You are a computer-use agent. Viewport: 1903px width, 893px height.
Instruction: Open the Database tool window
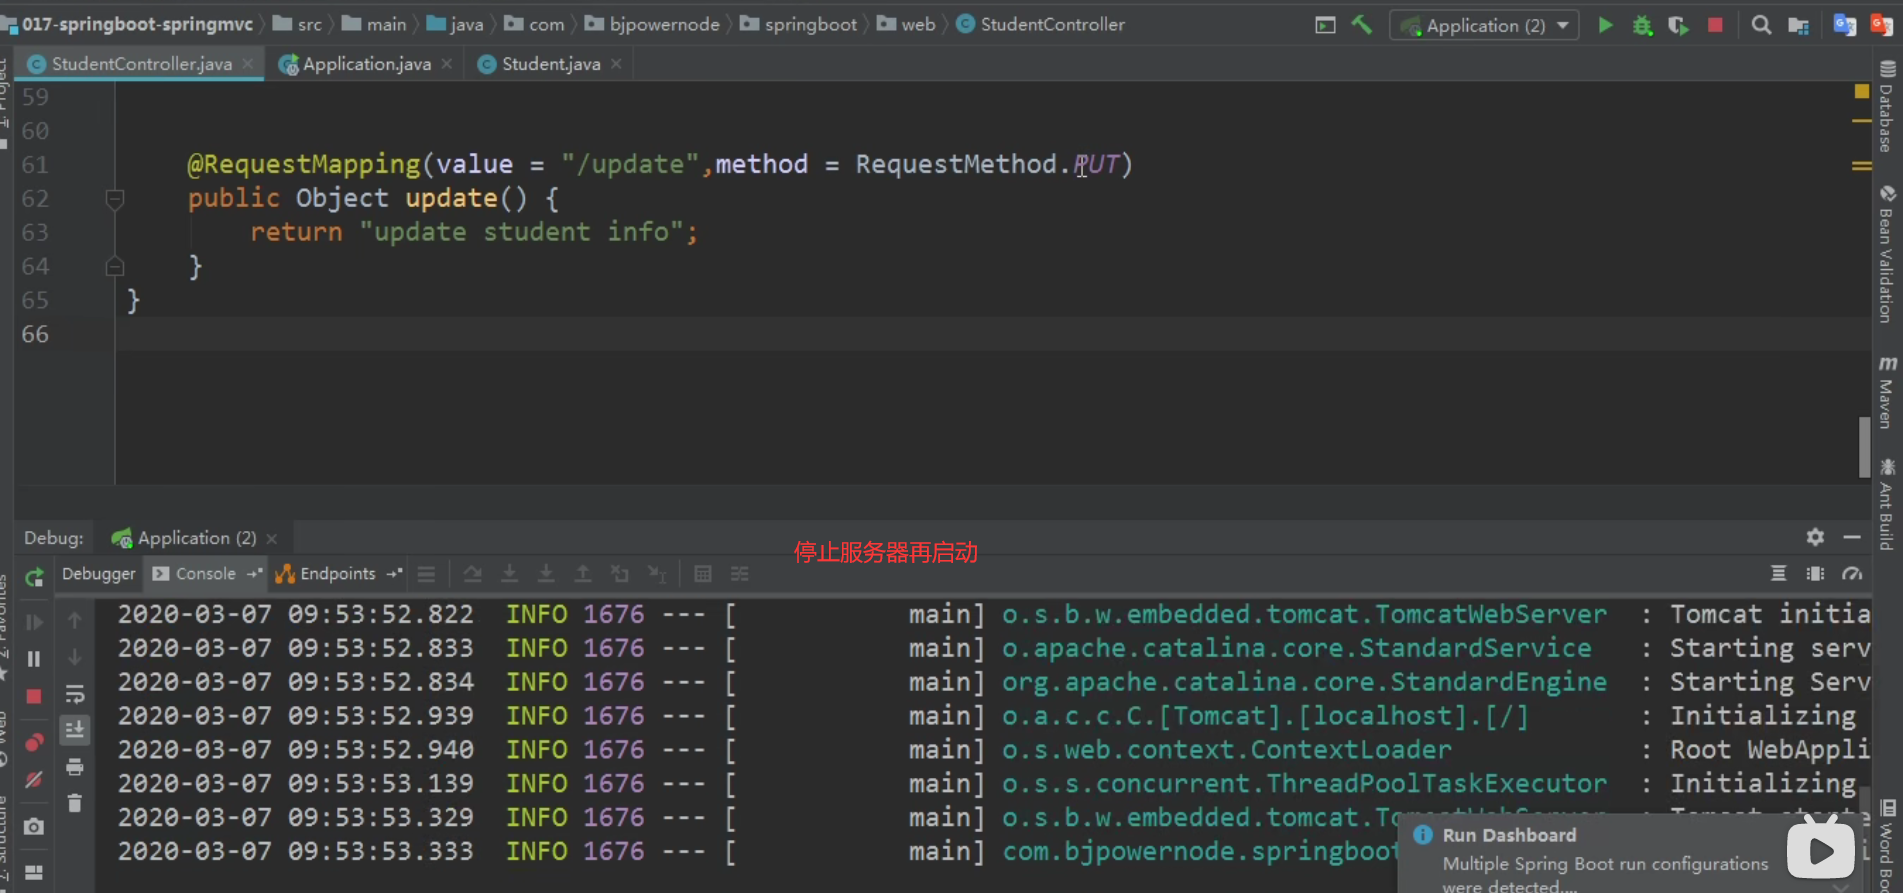(1887, 106)
